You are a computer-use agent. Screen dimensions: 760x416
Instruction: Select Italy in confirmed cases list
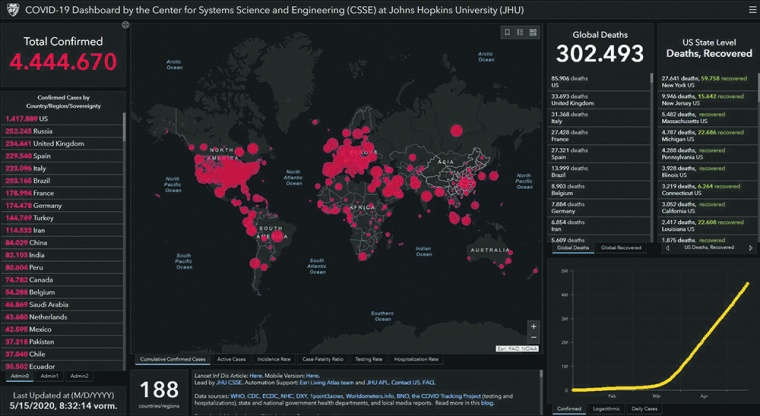tap(62, 168)
